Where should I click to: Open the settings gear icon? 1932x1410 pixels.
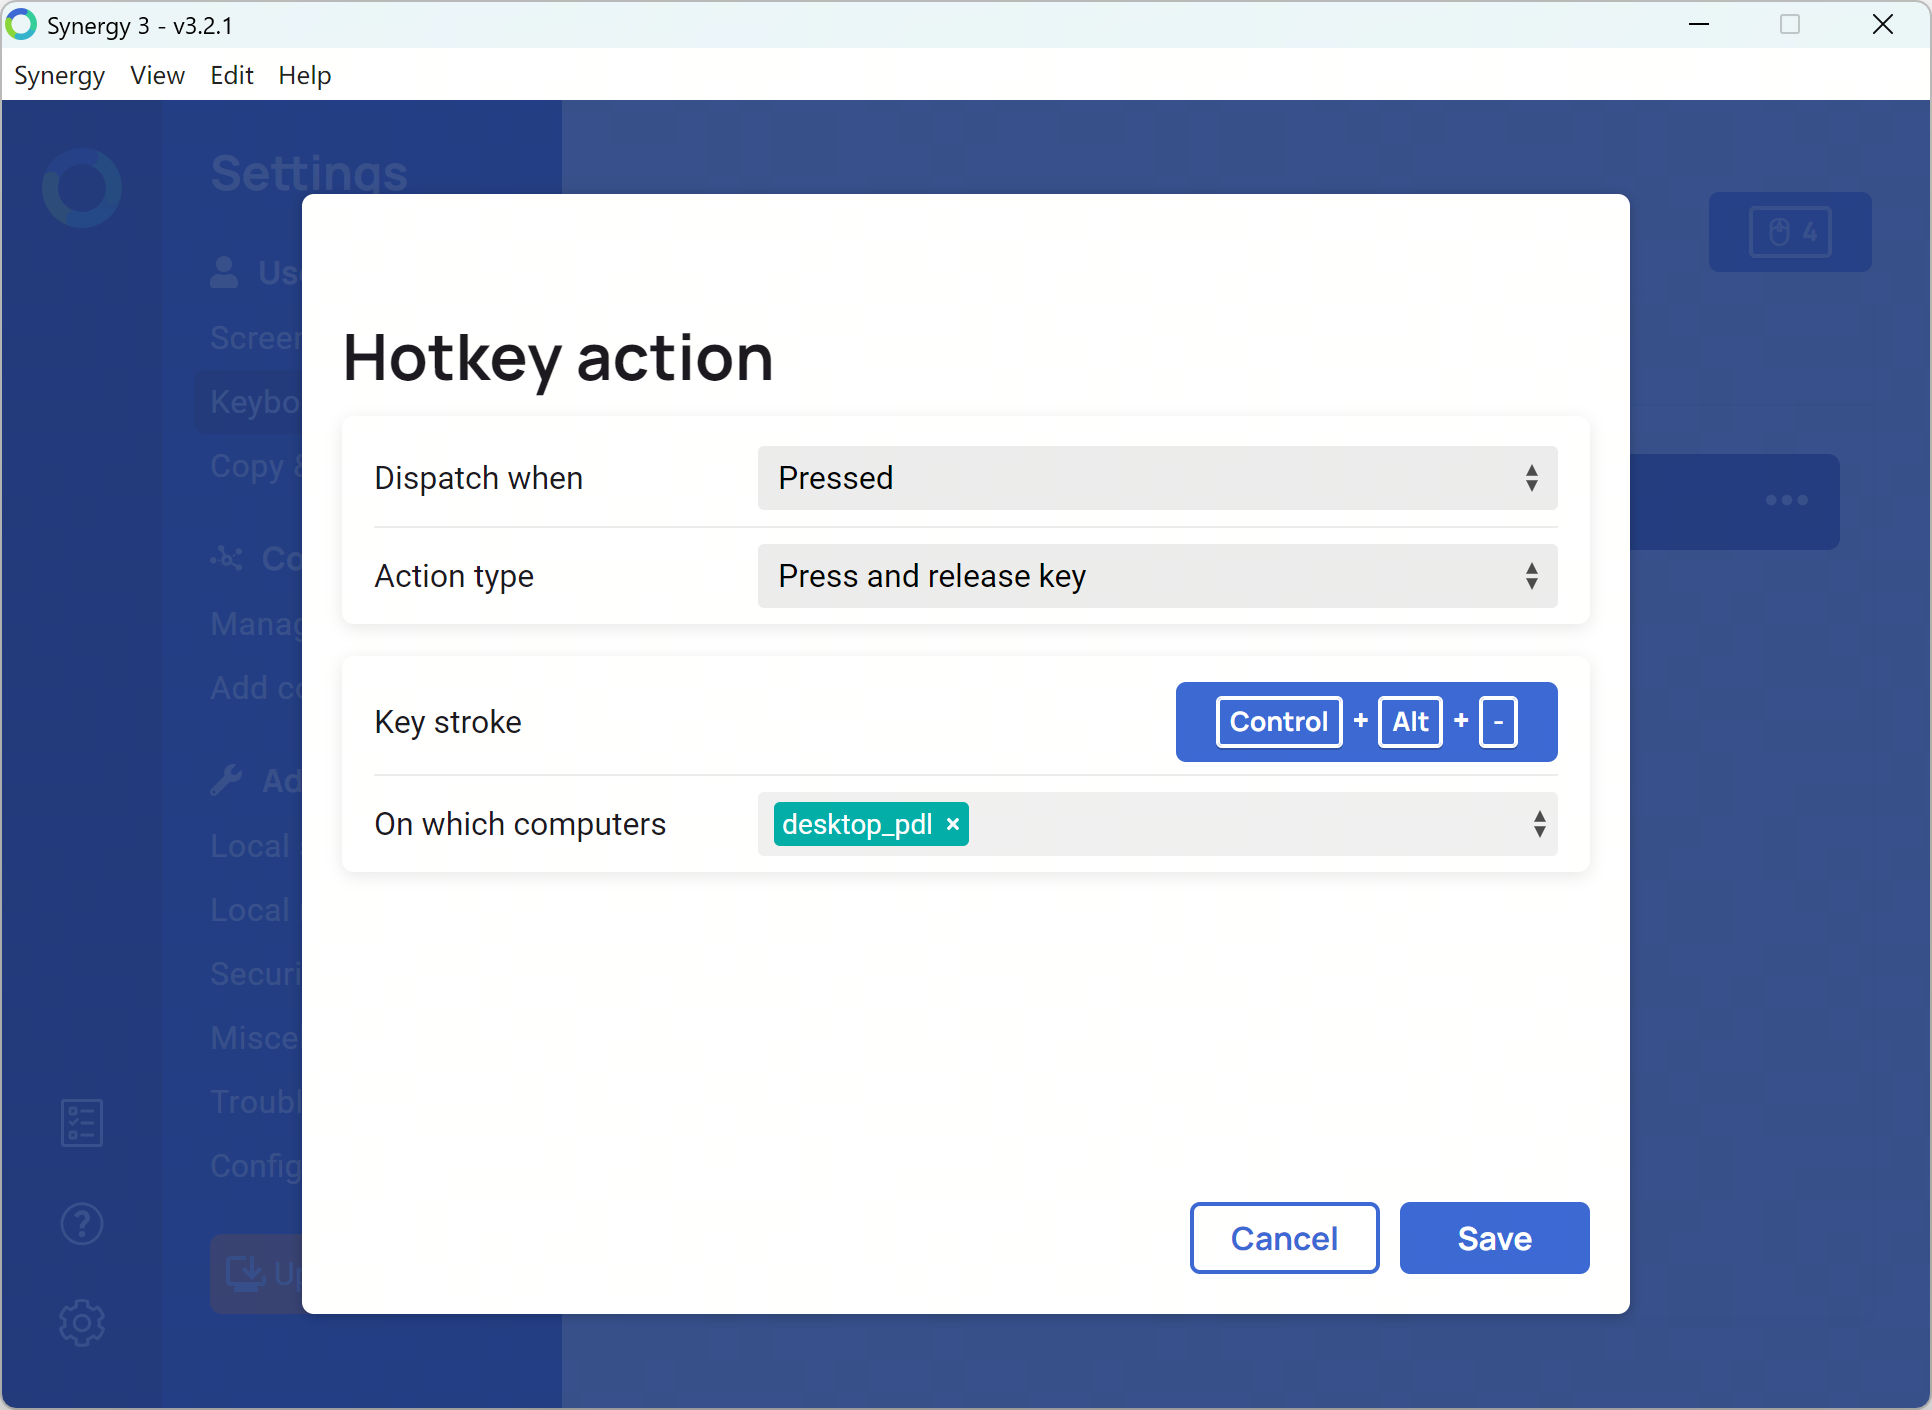pyautogui.click(x=82, y=1323)
